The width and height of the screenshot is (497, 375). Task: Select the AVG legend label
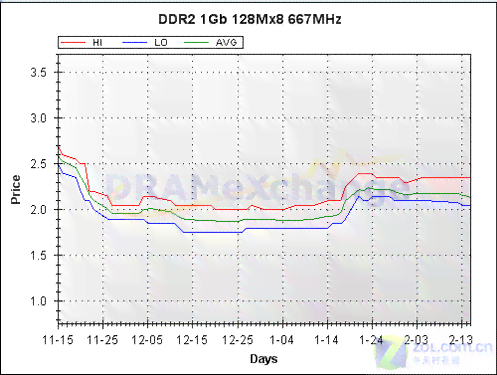pyautogui.click(x=226, y=43)
